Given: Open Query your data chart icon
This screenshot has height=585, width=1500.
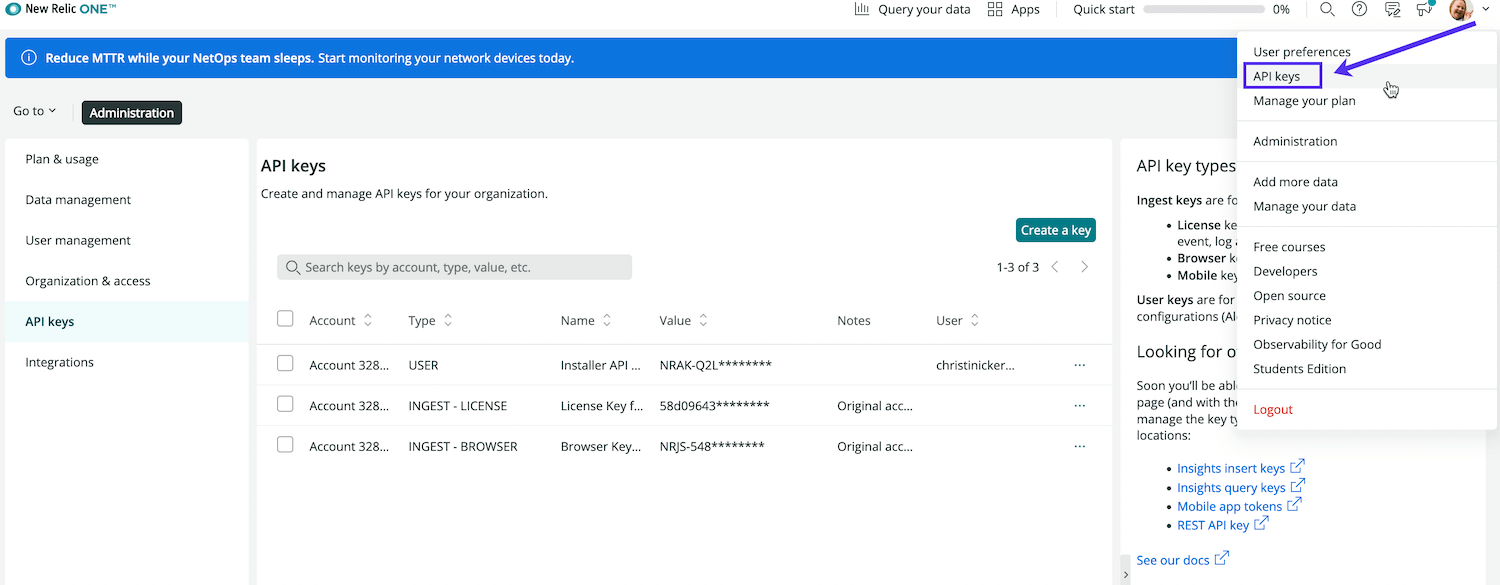Looking at the screenshot, I should coord(861,9).
